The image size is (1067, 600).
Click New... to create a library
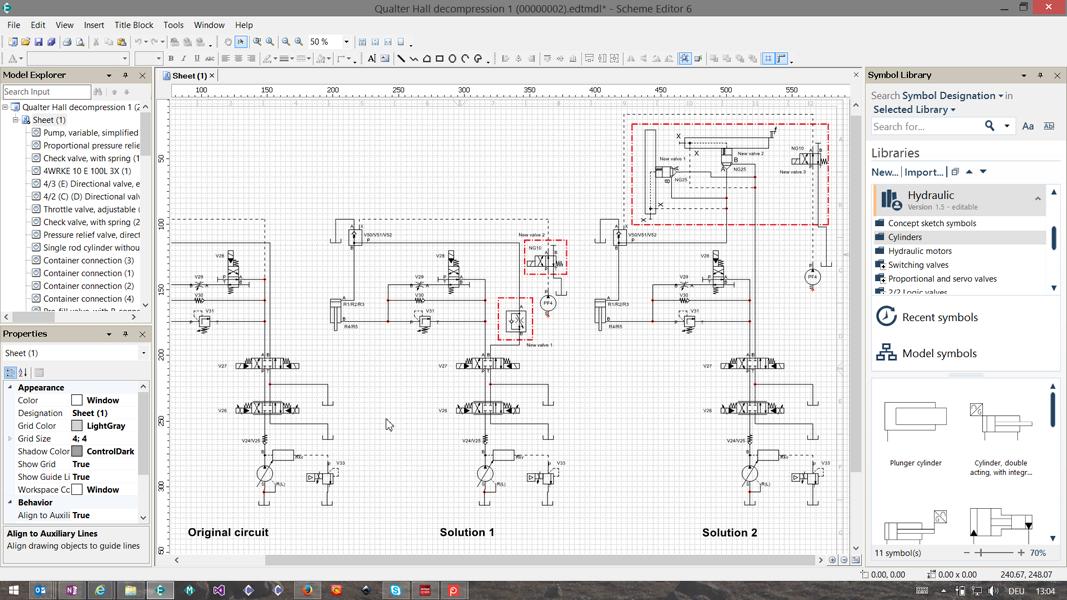(885, 172)
